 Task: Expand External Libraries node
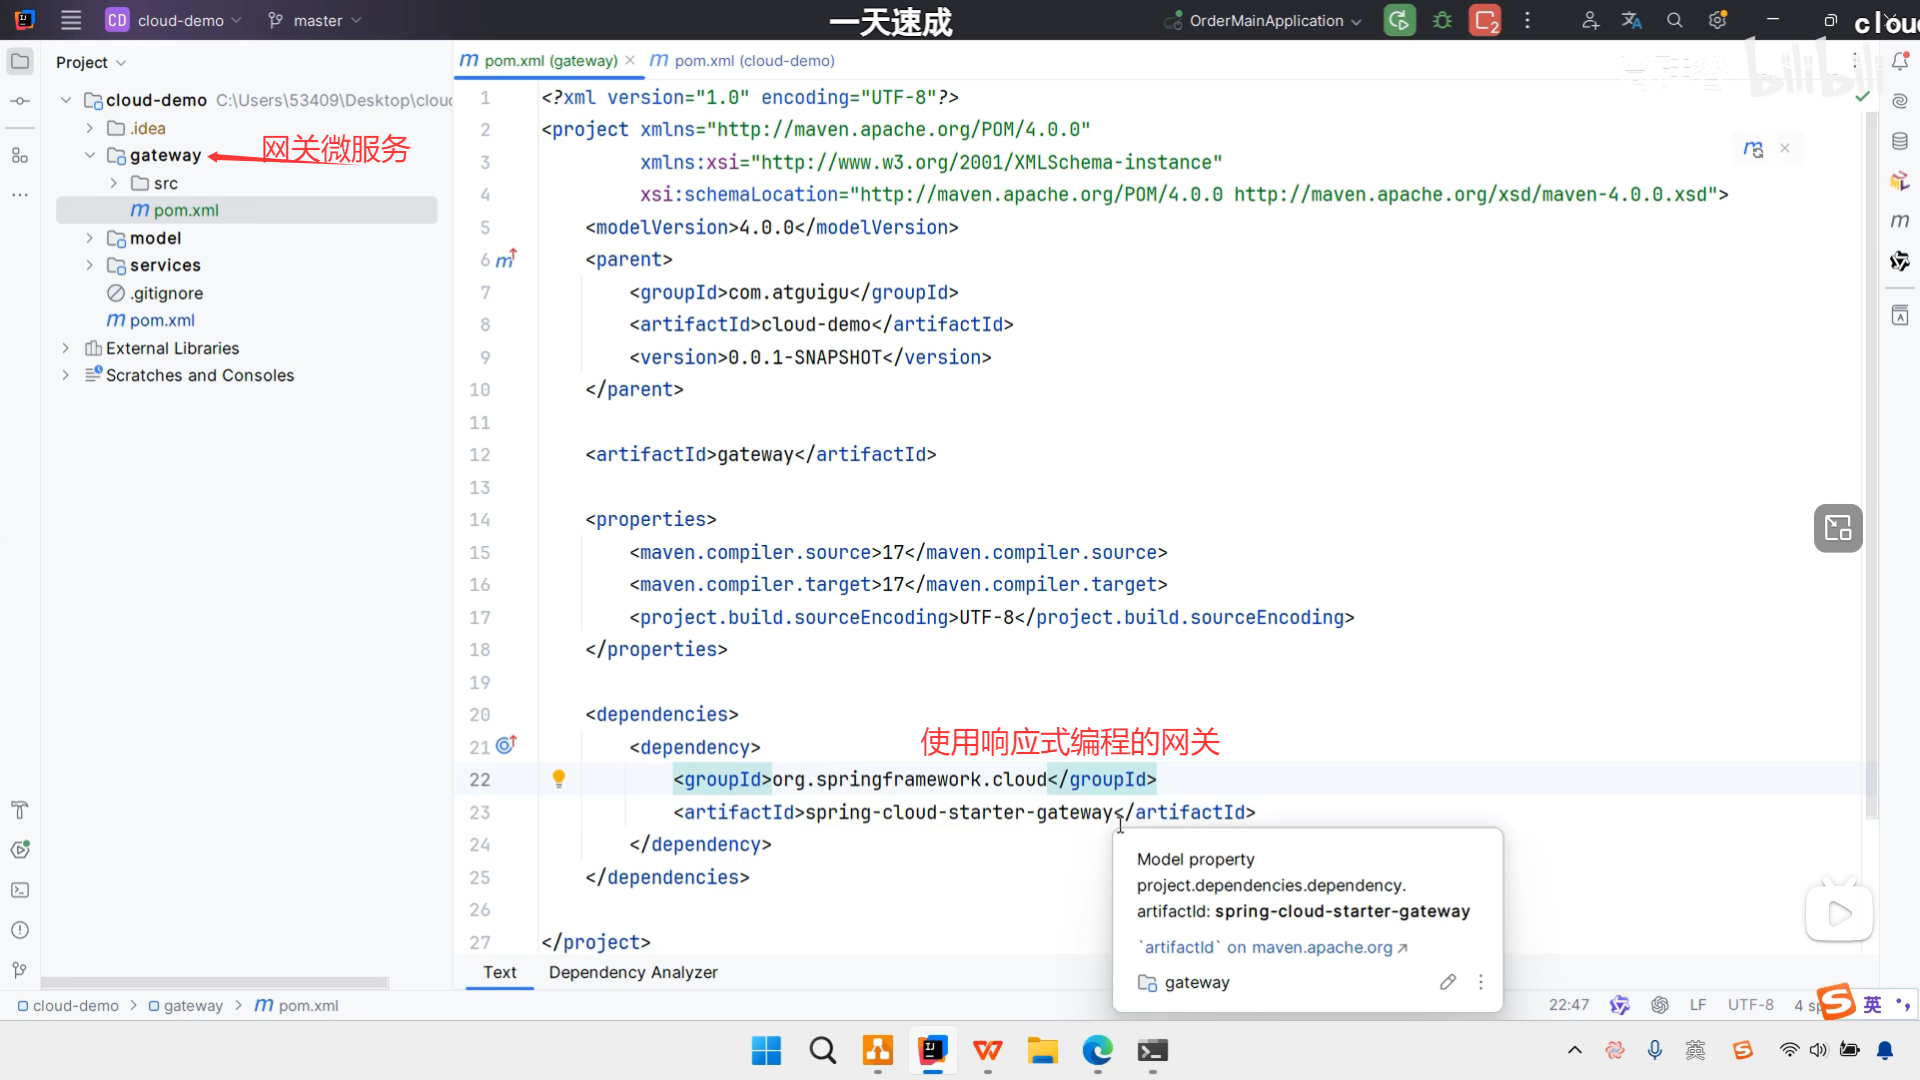click(x=66, y=348)
